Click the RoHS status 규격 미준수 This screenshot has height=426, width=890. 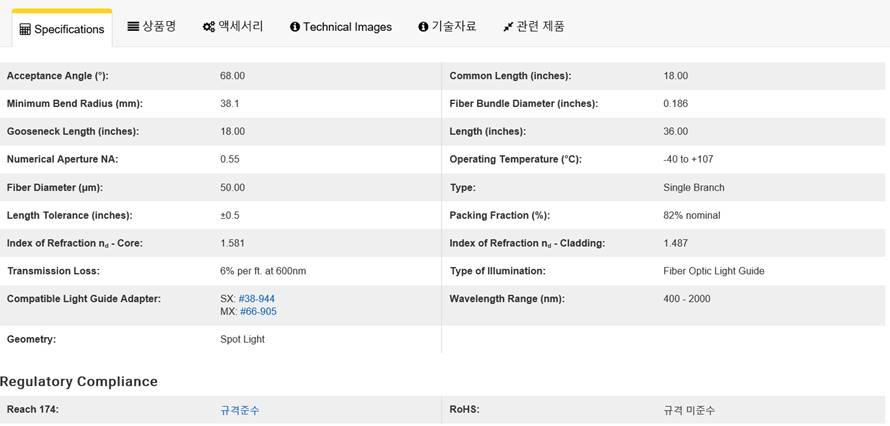point(689,410)
